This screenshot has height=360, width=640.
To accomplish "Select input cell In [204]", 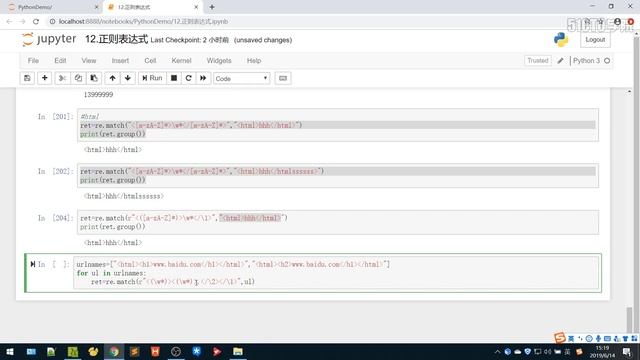I will coord(338,222).
